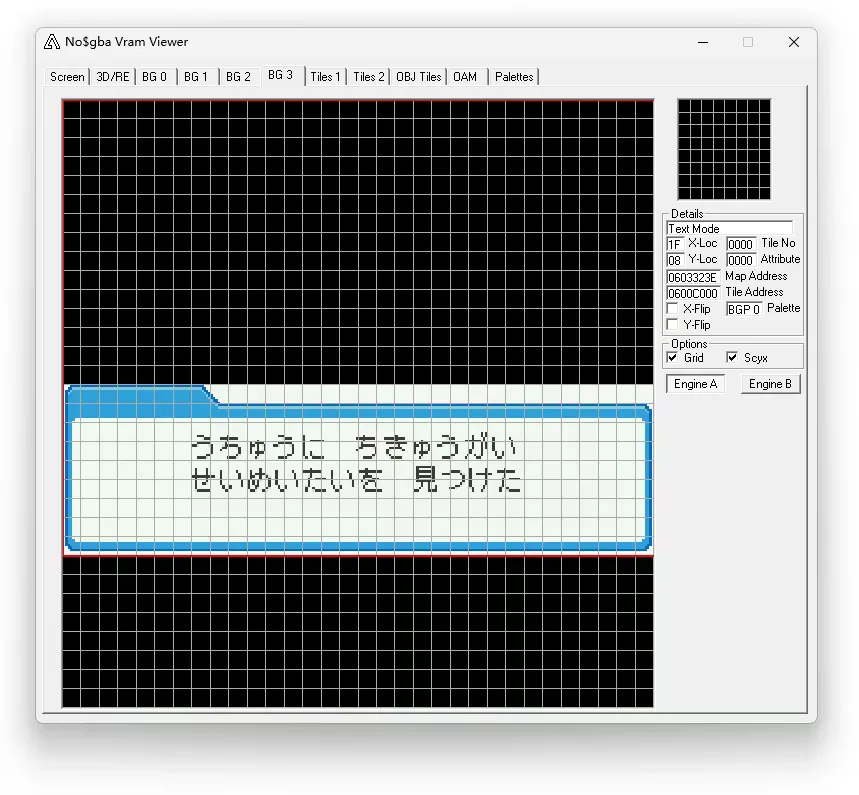Select the BG 0 tab
Screen dimensions: 859x795
coord(154,77)
